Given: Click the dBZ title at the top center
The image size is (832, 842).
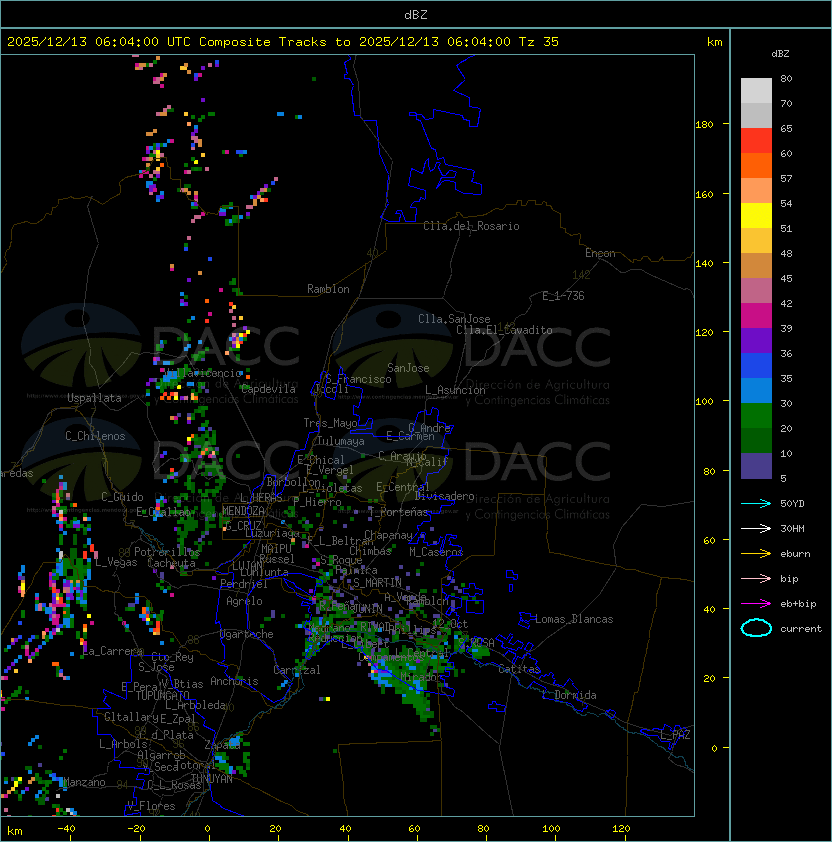Looking at the screenshot, I should [416, 15].
